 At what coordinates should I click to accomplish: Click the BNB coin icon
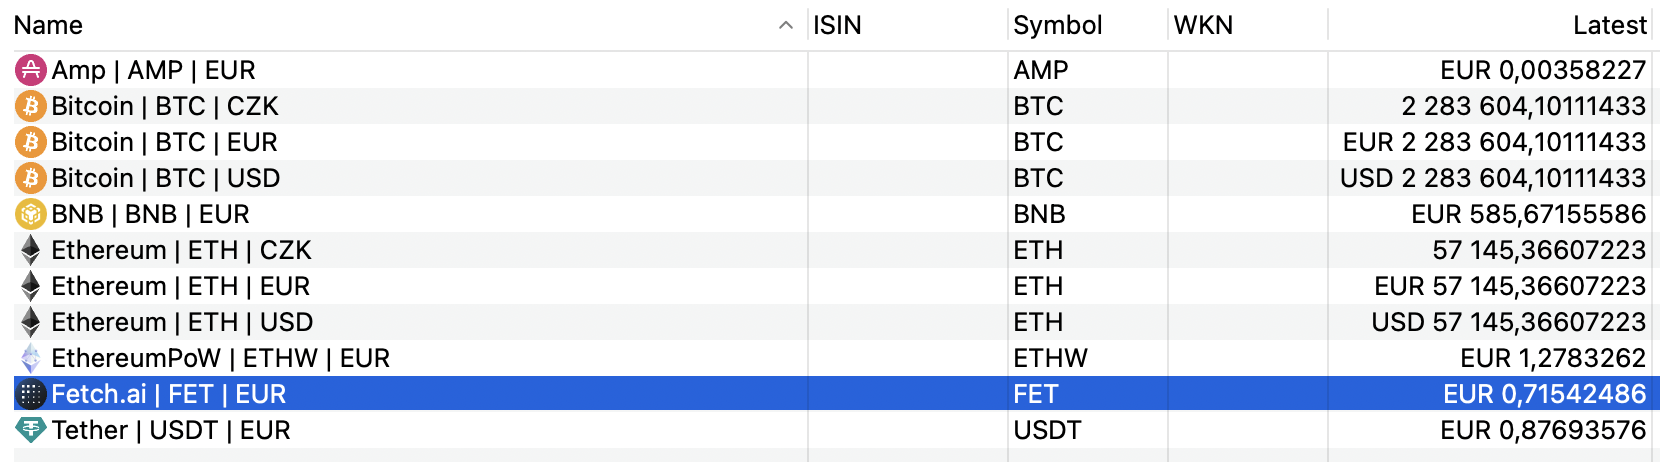(31, 214)
